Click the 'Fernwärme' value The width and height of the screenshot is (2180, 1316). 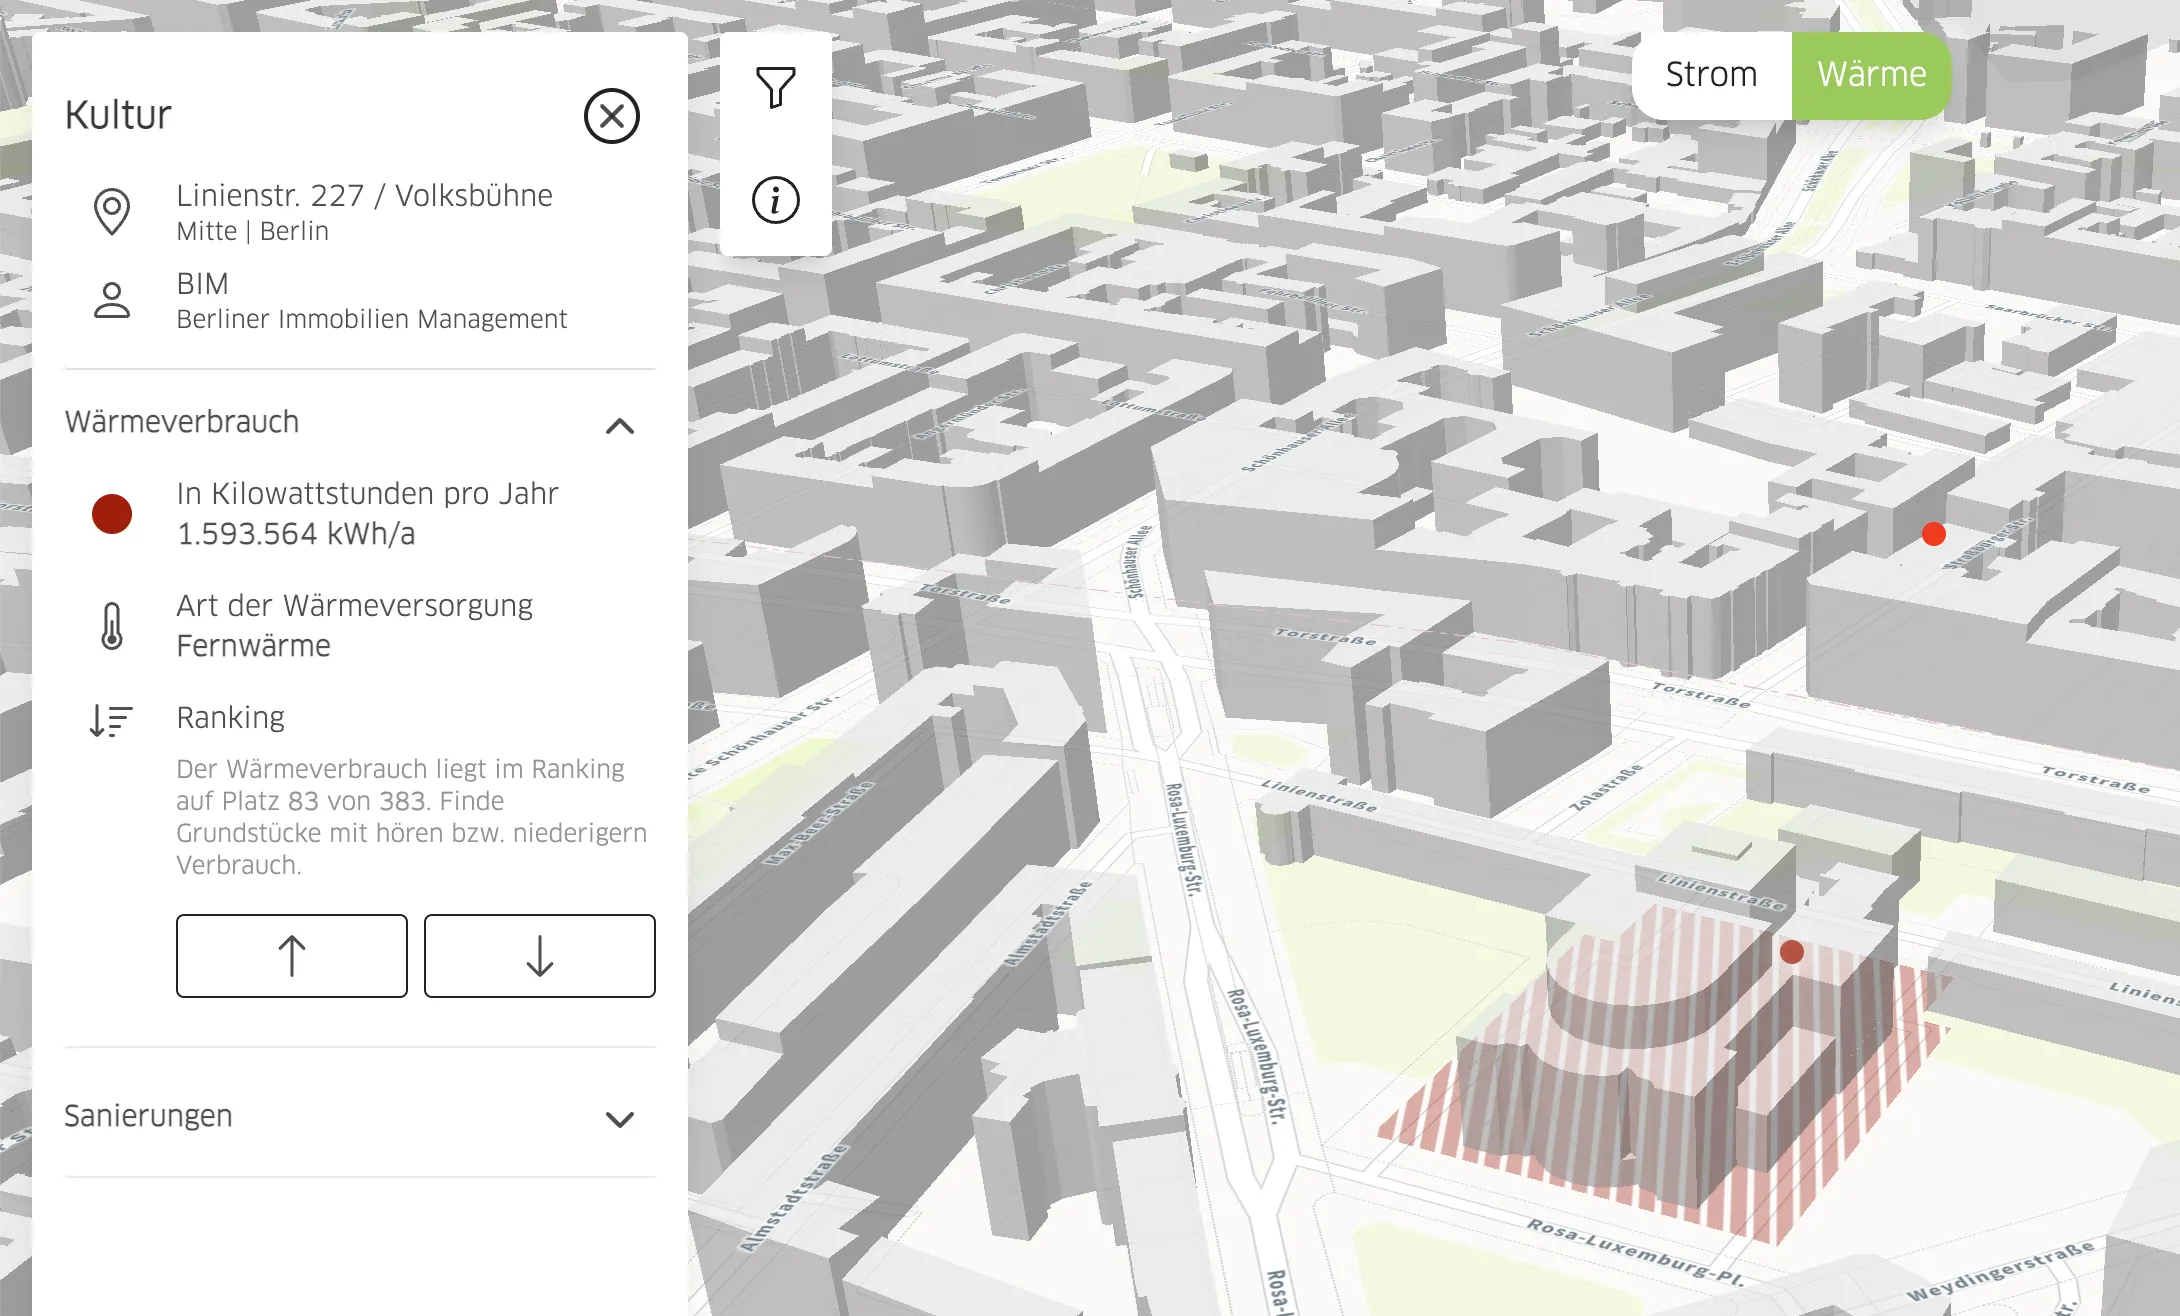coord(253,646)
